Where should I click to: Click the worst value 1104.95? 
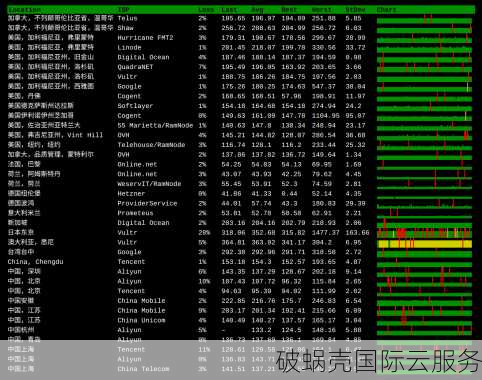click(x=325, y=116)
